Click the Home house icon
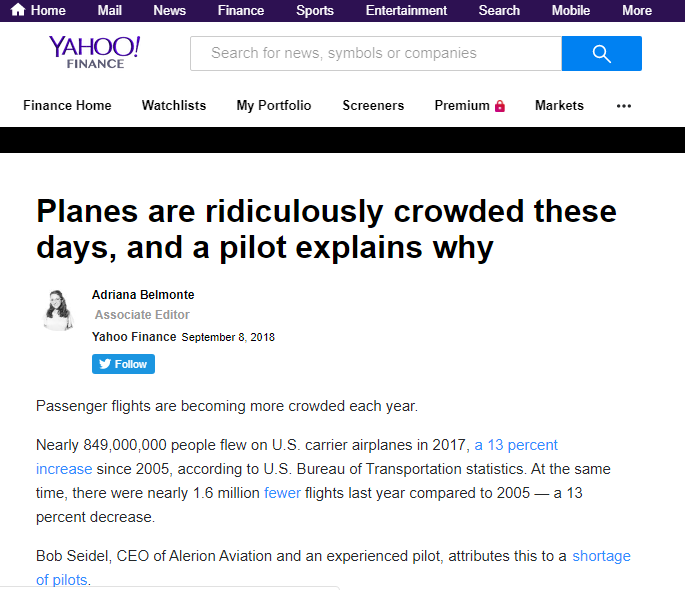Screen dimensions: 685x590 click(18, 10)
